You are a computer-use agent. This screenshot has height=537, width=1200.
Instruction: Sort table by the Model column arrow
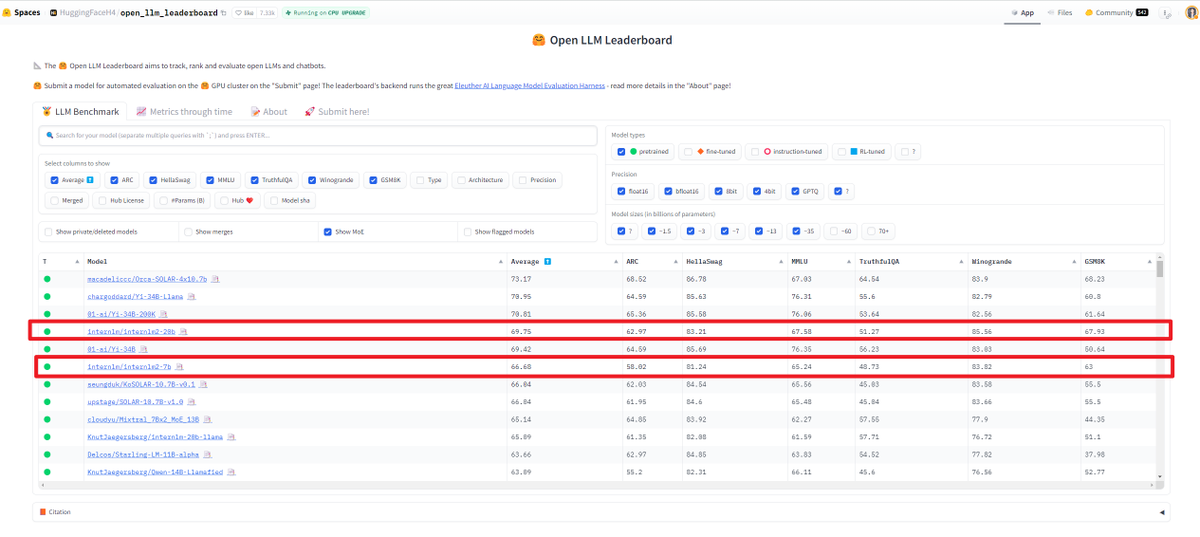[x=501, y=261]
